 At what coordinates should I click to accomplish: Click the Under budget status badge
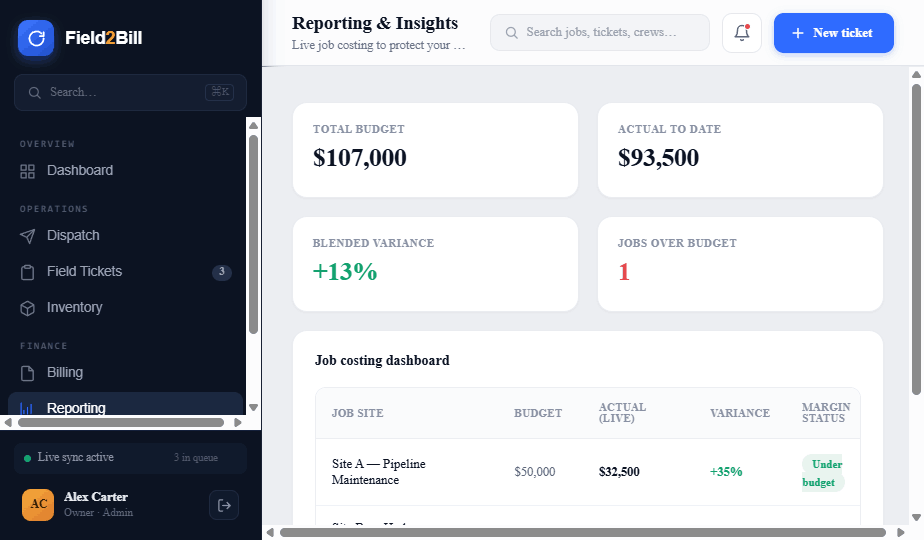(x=823, y=473)
